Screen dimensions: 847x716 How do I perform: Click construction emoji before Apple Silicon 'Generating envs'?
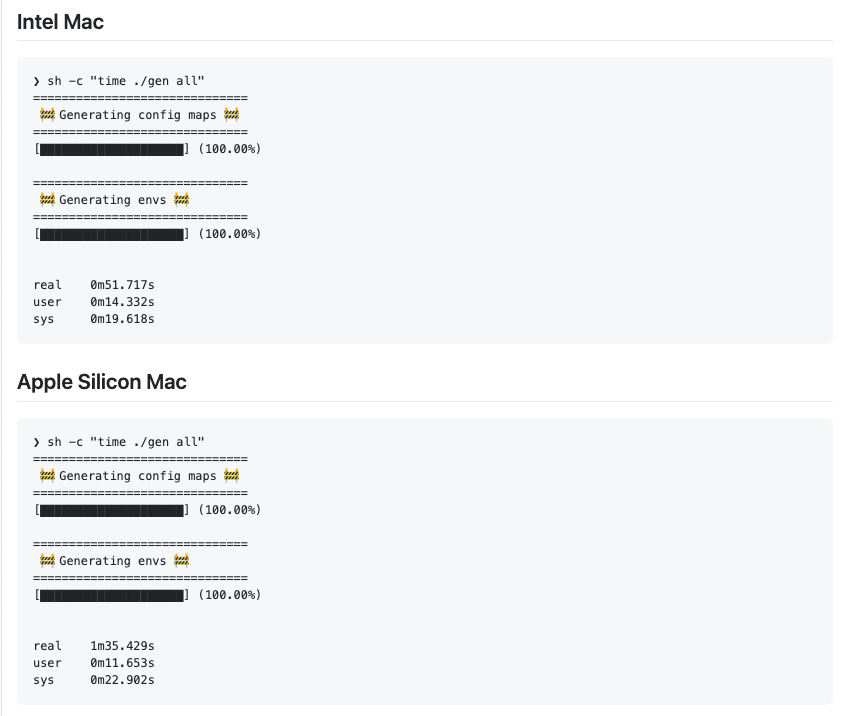[48, 560]
